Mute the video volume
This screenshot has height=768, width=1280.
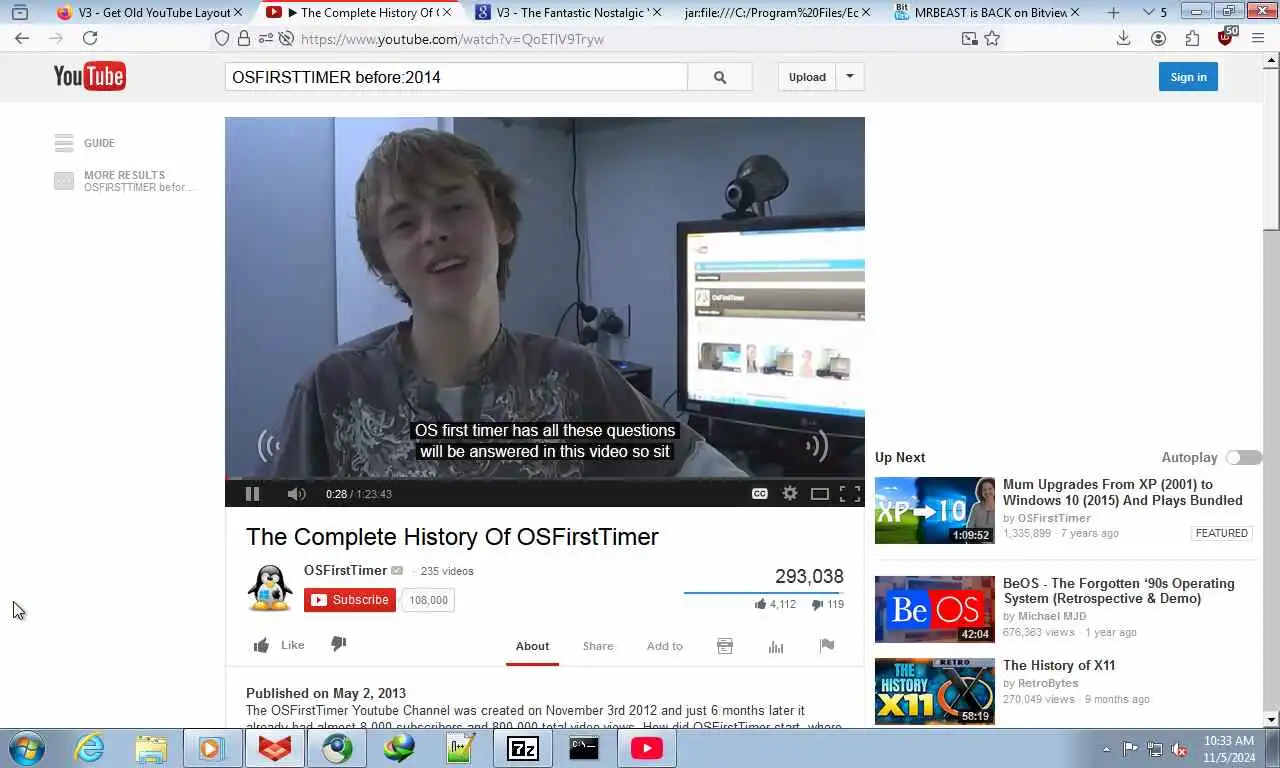[x=296, y=493]
